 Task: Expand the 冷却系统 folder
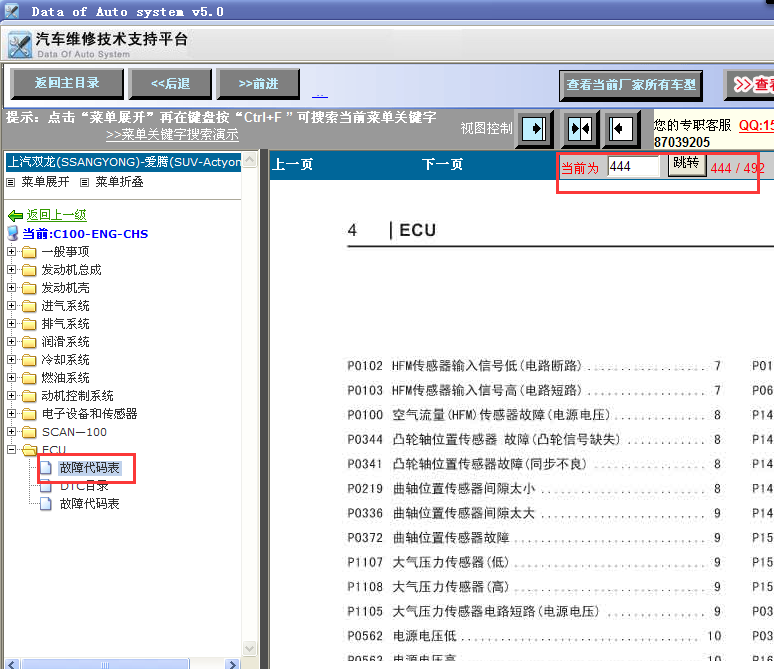tap(11, 359)
